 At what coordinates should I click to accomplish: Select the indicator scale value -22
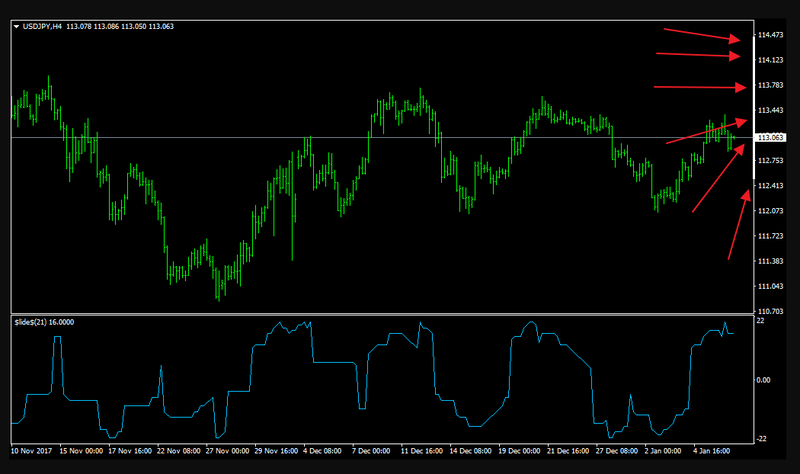(x=761, y=439)
